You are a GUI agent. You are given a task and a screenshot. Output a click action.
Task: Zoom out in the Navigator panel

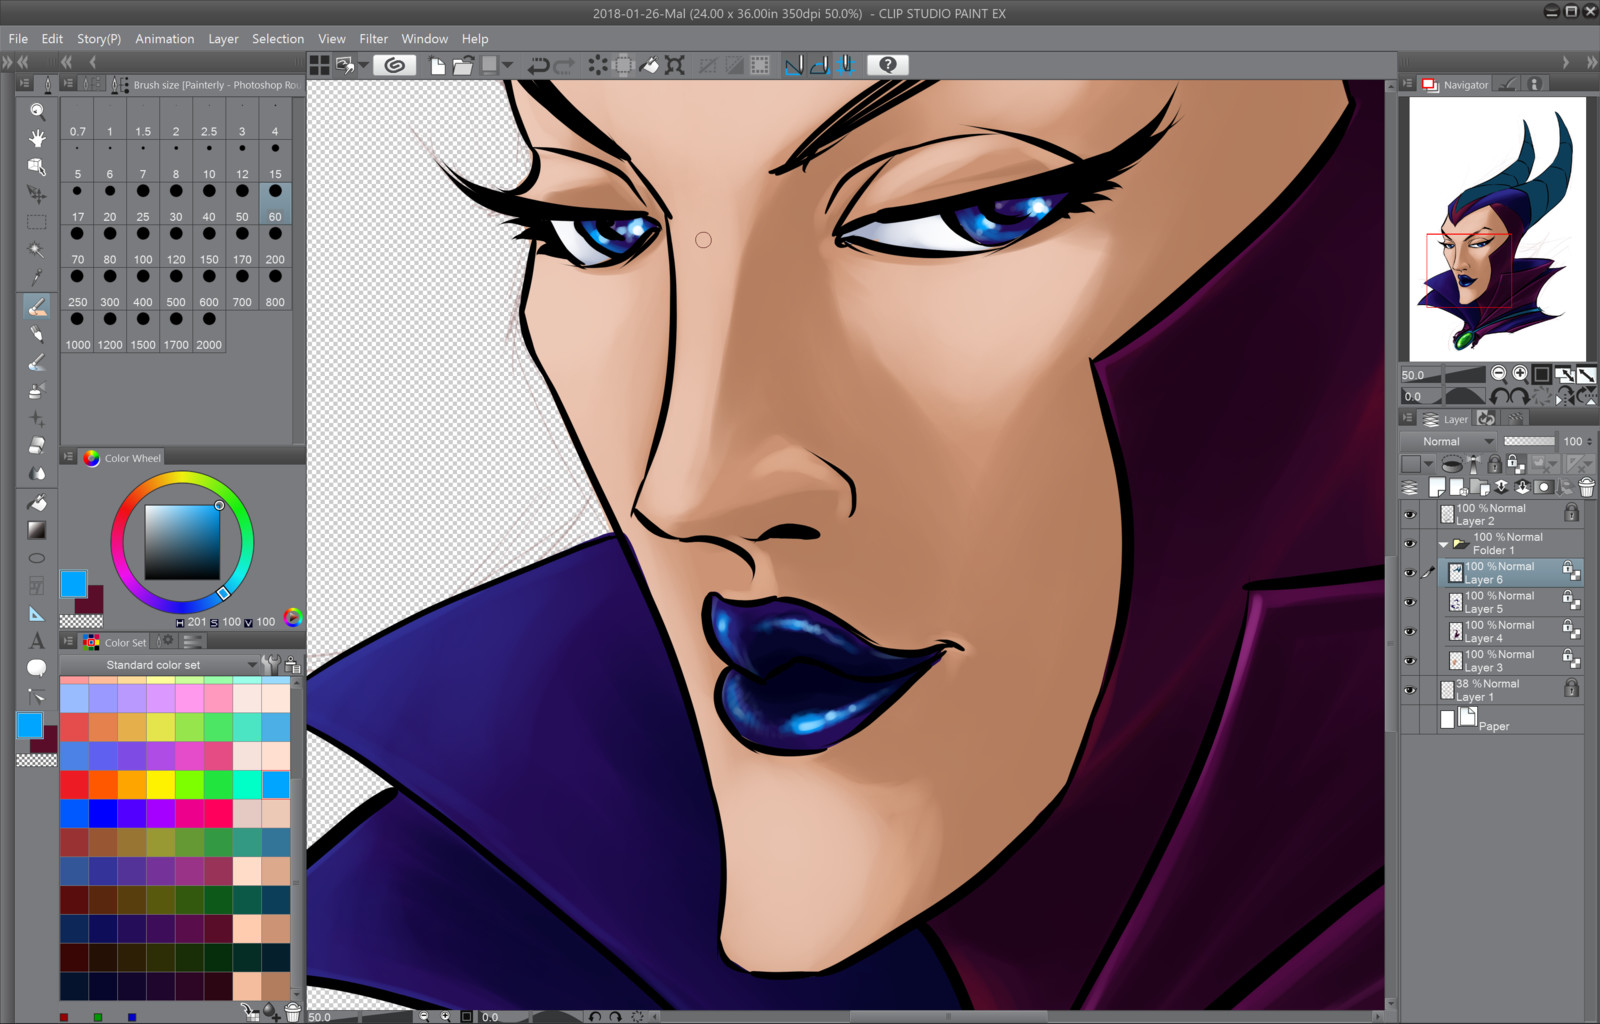[1498, 374]
